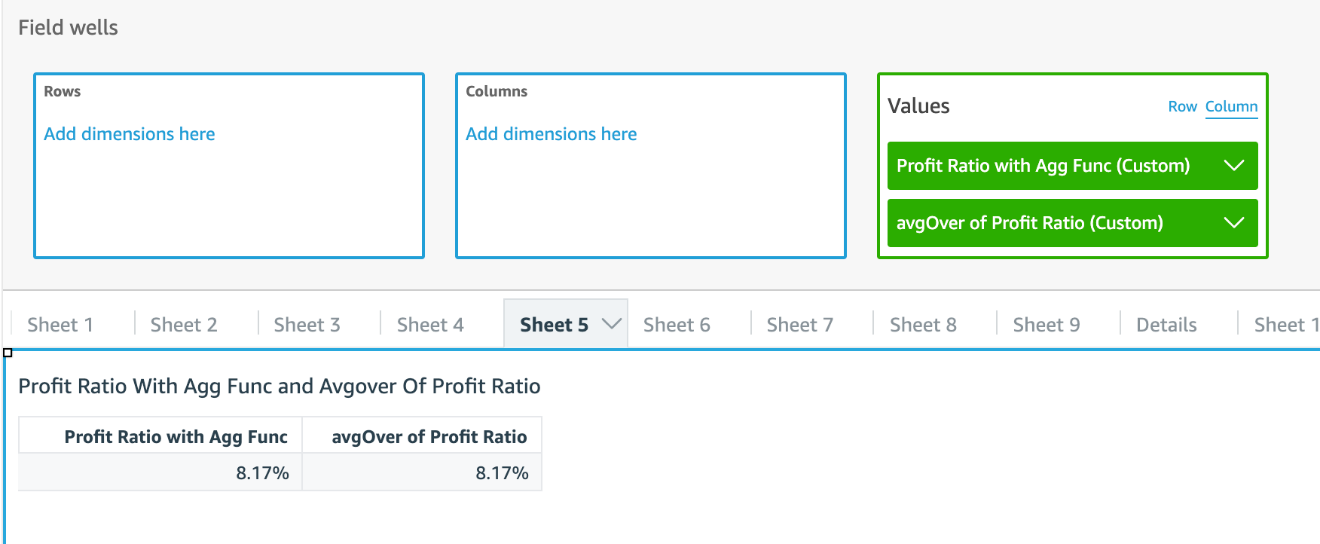Click the visual title text
The height and width of the screenshot is (544, 1320).
tap(279, 386)
